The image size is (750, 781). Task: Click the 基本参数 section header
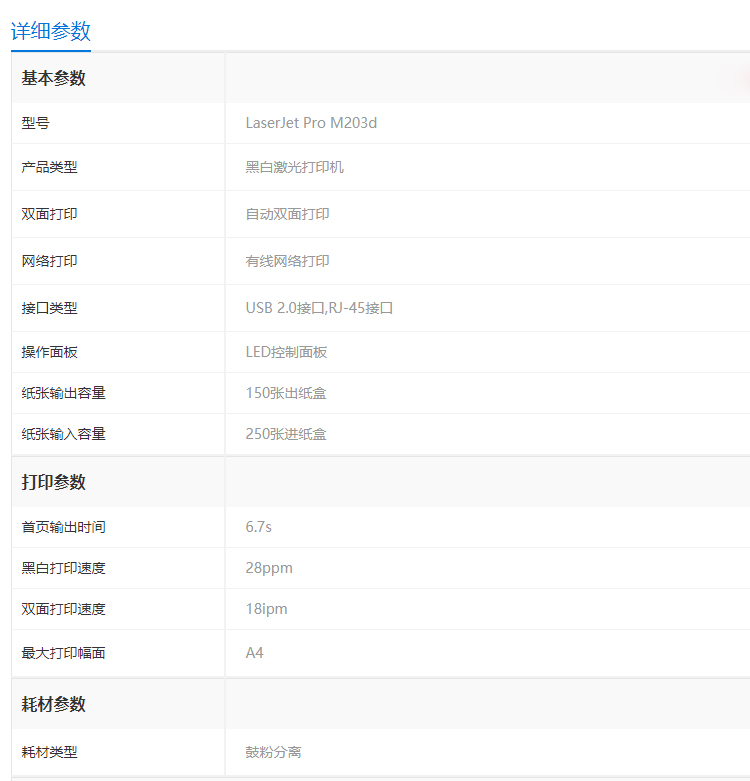[x=54, y=78]
